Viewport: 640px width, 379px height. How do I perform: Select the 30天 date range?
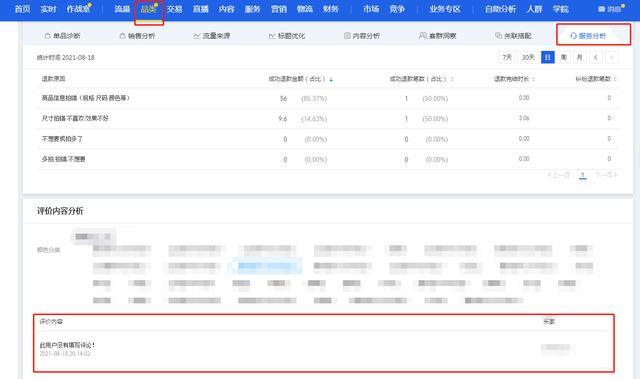[528, 58]
